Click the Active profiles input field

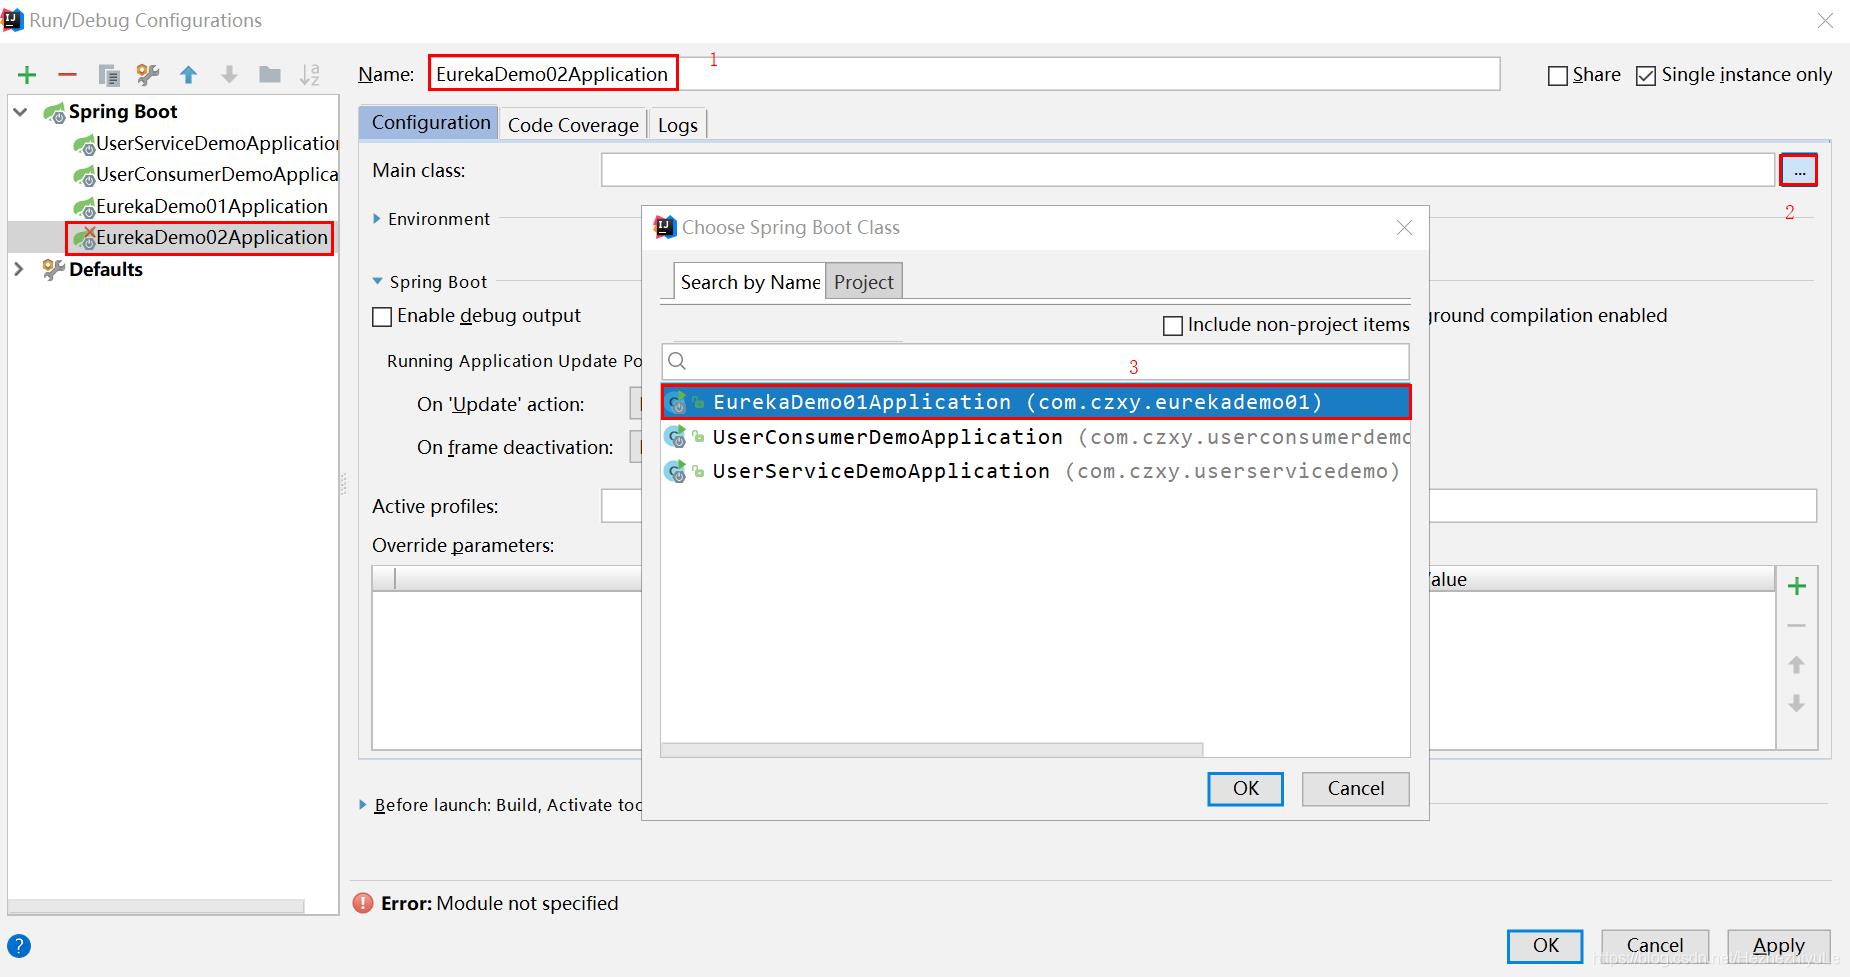[x=1208, y=506]
